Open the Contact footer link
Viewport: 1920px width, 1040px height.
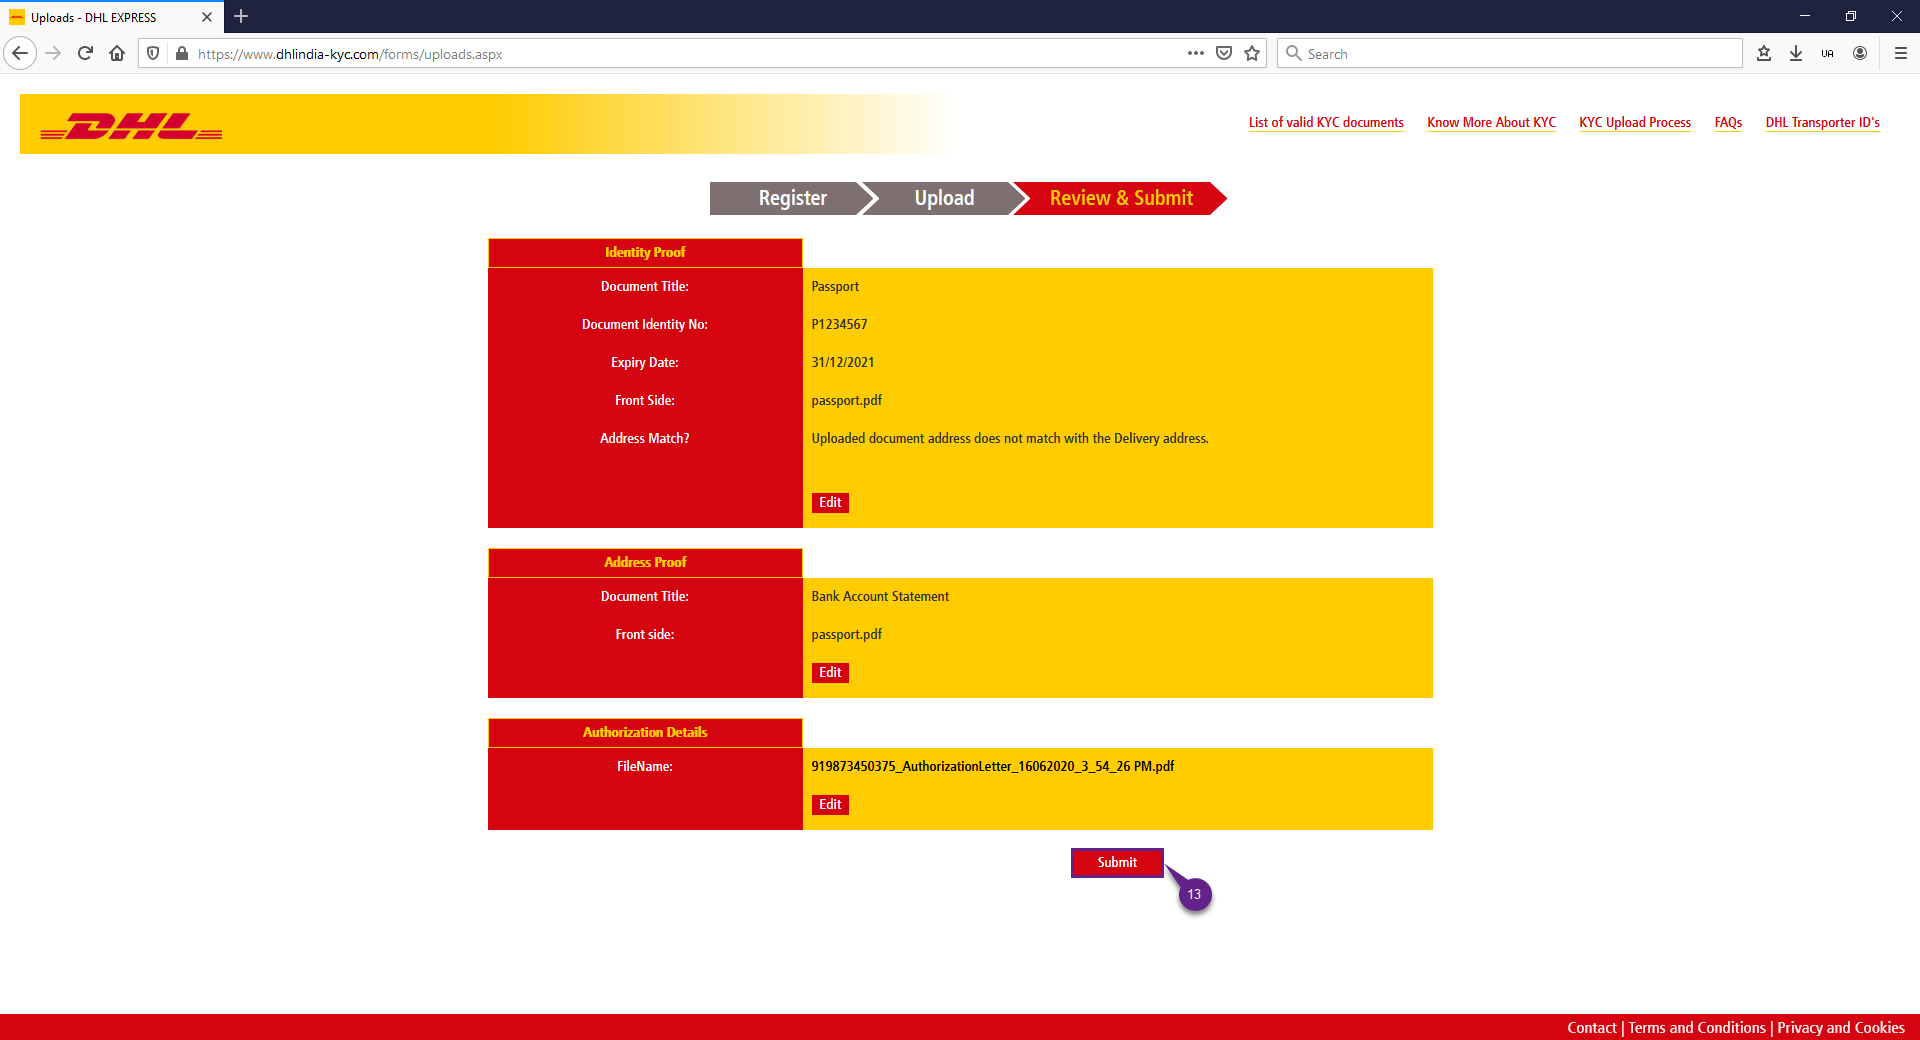(x=1591, y=1028)
